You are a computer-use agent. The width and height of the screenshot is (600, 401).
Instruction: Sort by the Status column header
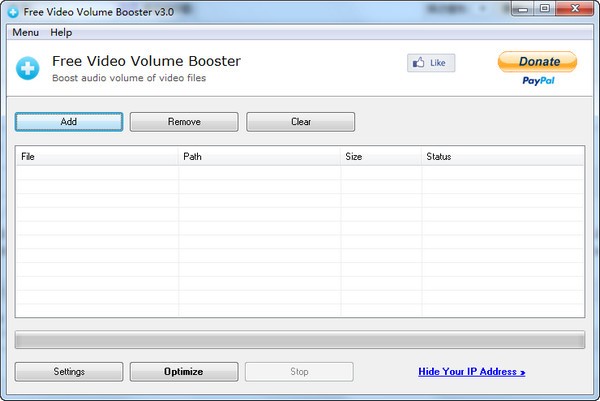click(x=503, y=156)
